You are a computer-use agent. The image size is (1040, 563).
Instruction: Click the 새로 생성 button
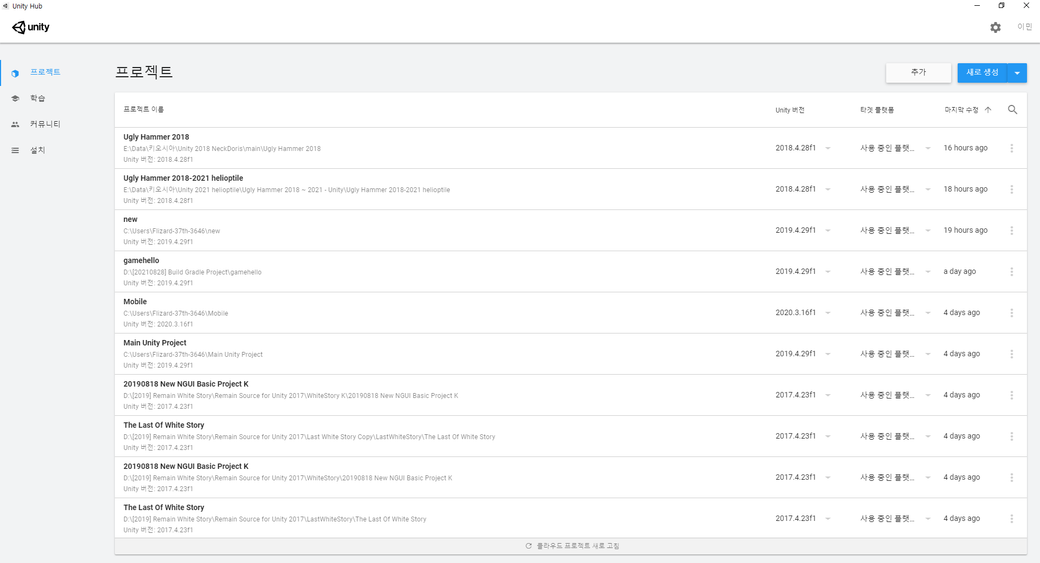(982, 73)
